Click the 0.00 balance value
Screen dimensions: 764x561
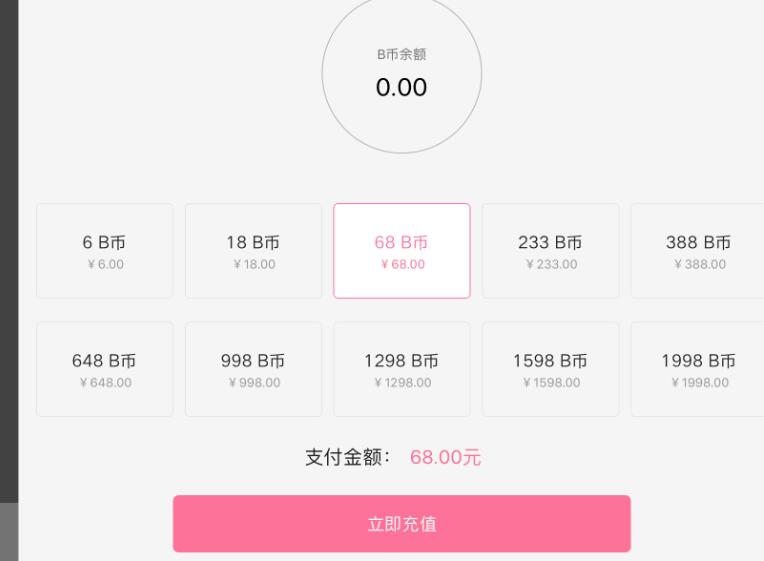click(x=401, y=88)
